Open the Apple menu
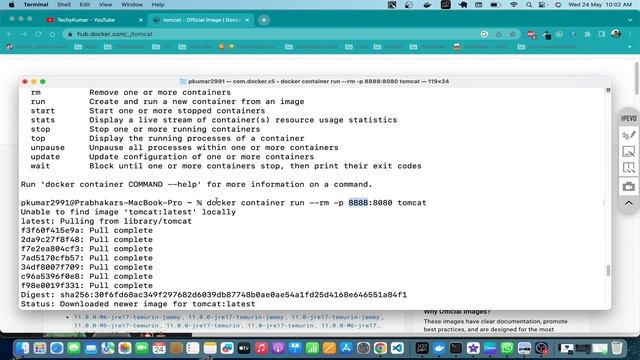Viewport: 640px width, 360px height. coord(11,4)
